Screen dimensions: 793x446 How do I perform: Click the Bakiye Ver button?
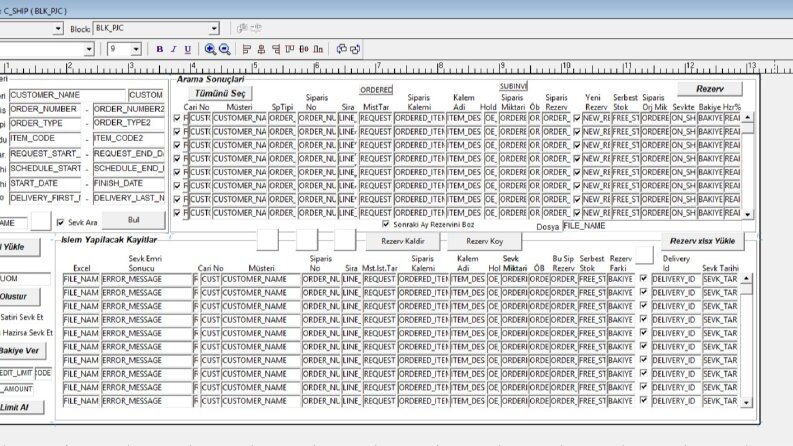[x=21, y=350]
